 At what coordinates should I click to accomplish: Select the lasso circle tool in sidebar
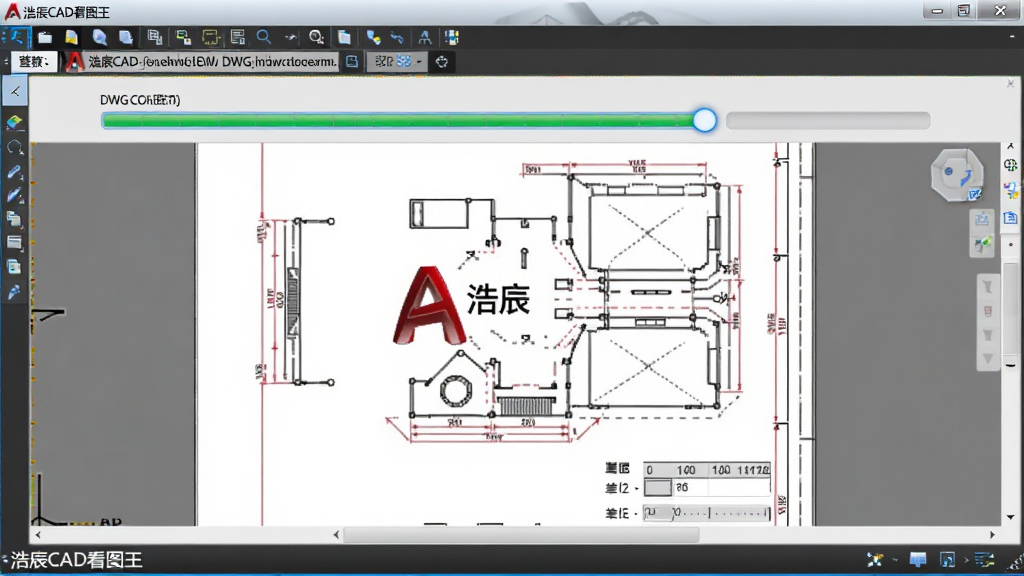click(14, 148)
